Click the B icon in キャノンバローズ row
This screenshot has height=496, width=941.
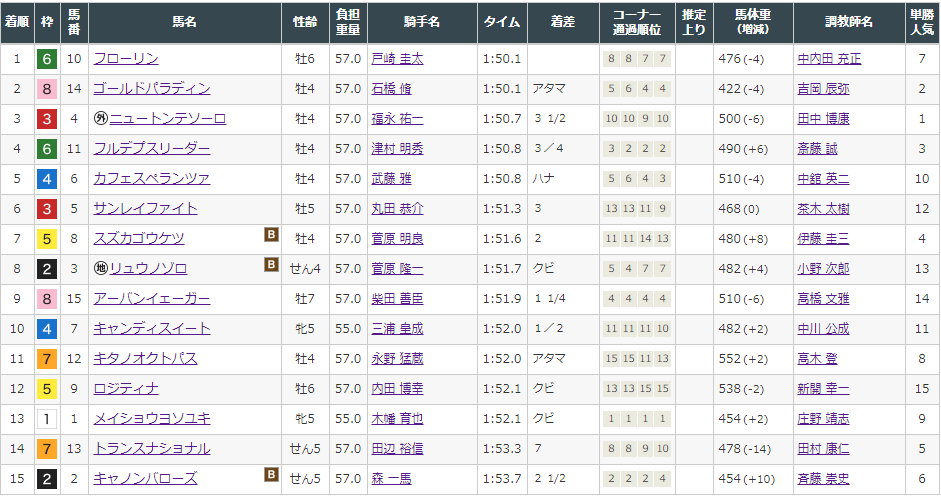pos(271,474)
